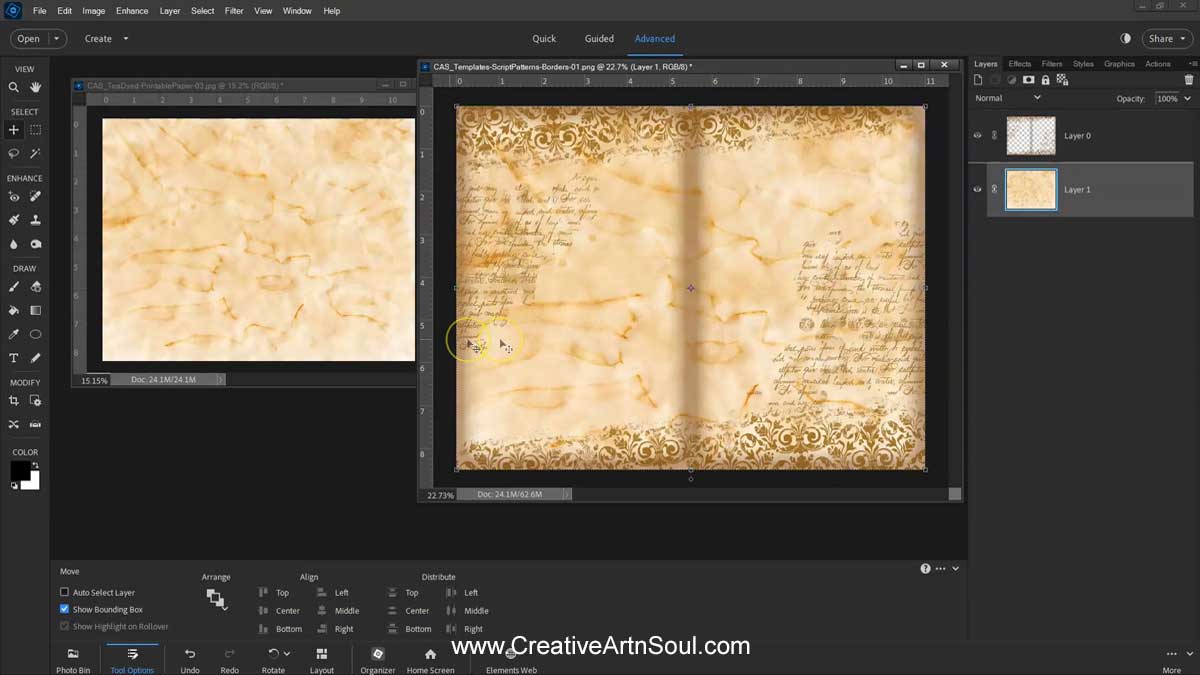Open the Create dropdown
Viewport: 1200px width, 675px height.
[x=105, y=38]
